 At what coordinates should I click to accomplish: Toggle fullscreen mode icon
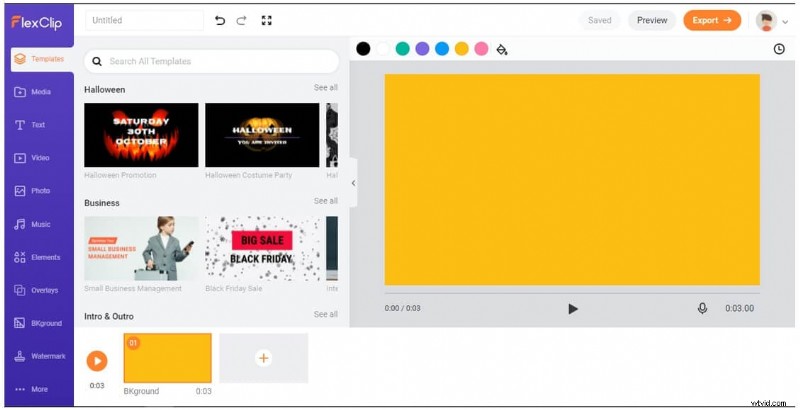pyautogui.click(x=266, y=20)
